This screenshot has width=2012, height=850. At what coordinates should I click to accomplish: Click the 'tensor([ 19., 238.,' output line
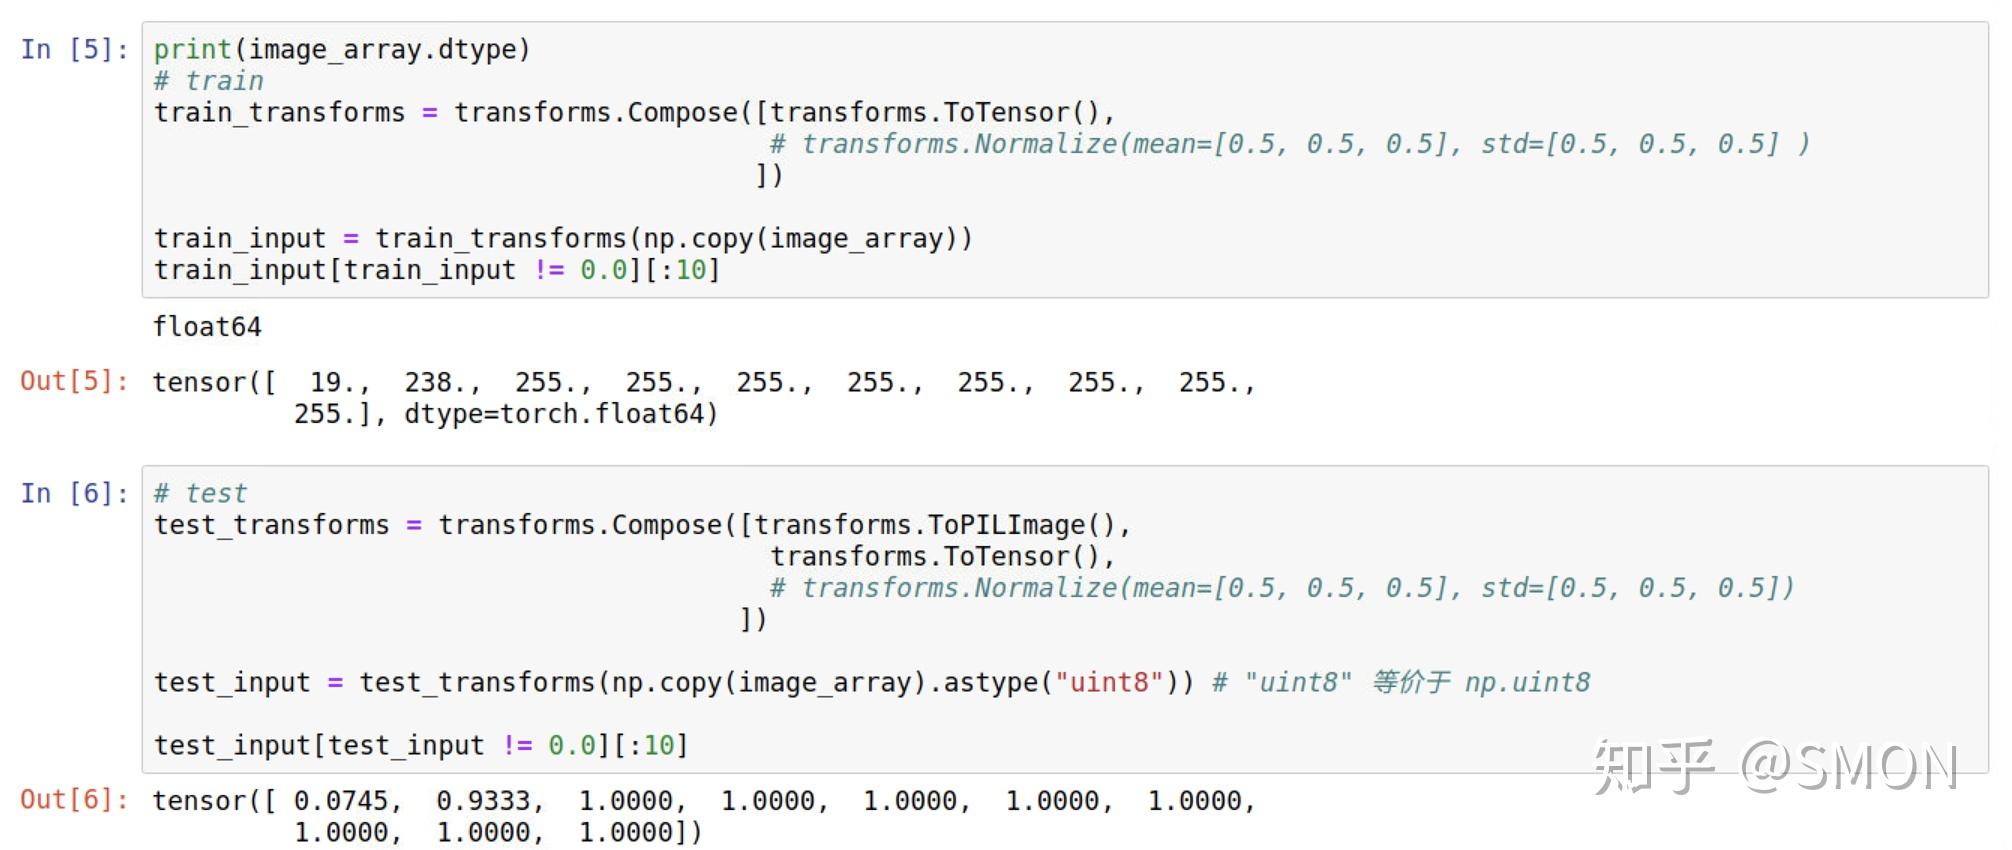703,382
